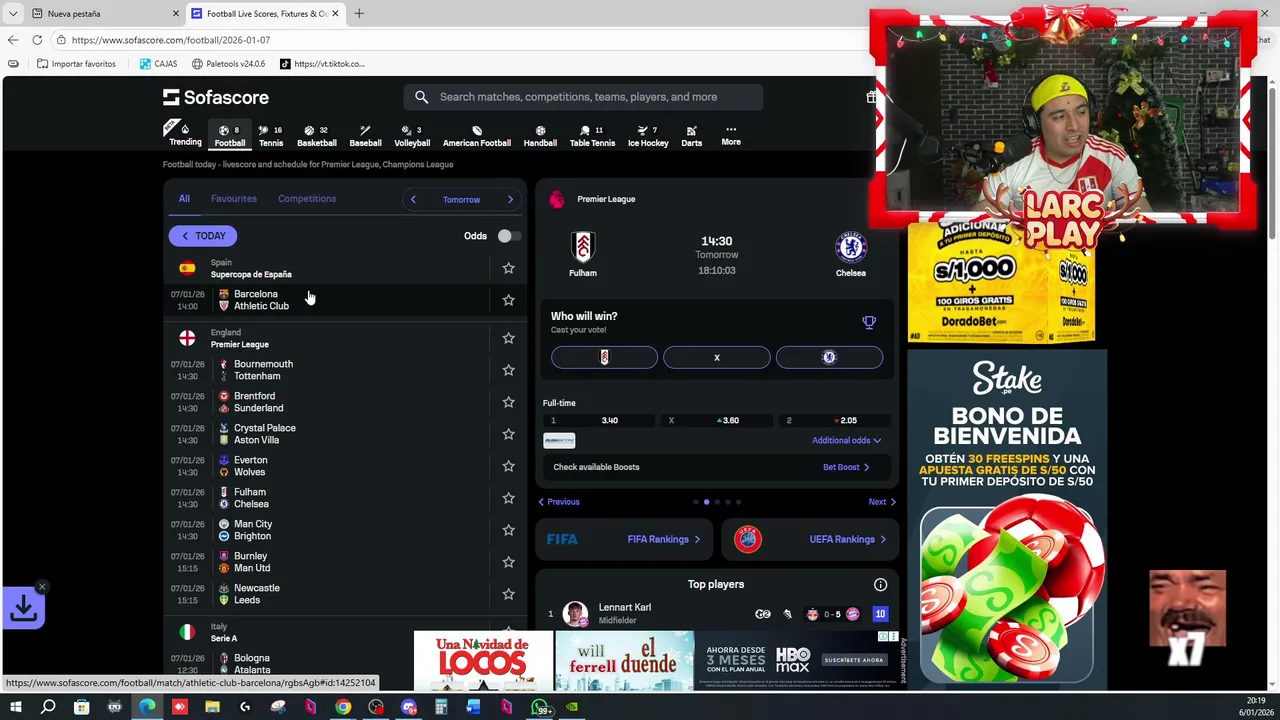Click the Premier League header link
Image resolution: width=1280 pixels, height=720 pixels.
tap(606, 199)
